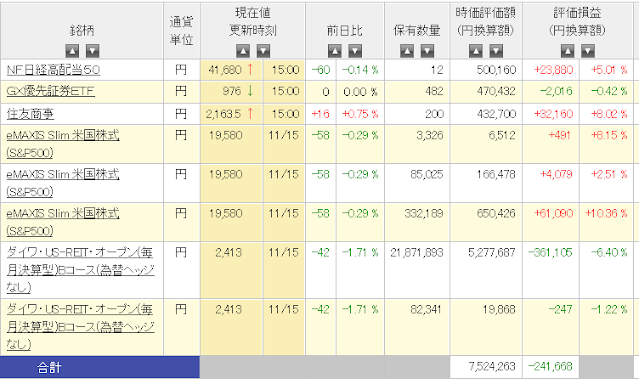Sort 現在値 column descending with down arrow

tap(263, 51)
